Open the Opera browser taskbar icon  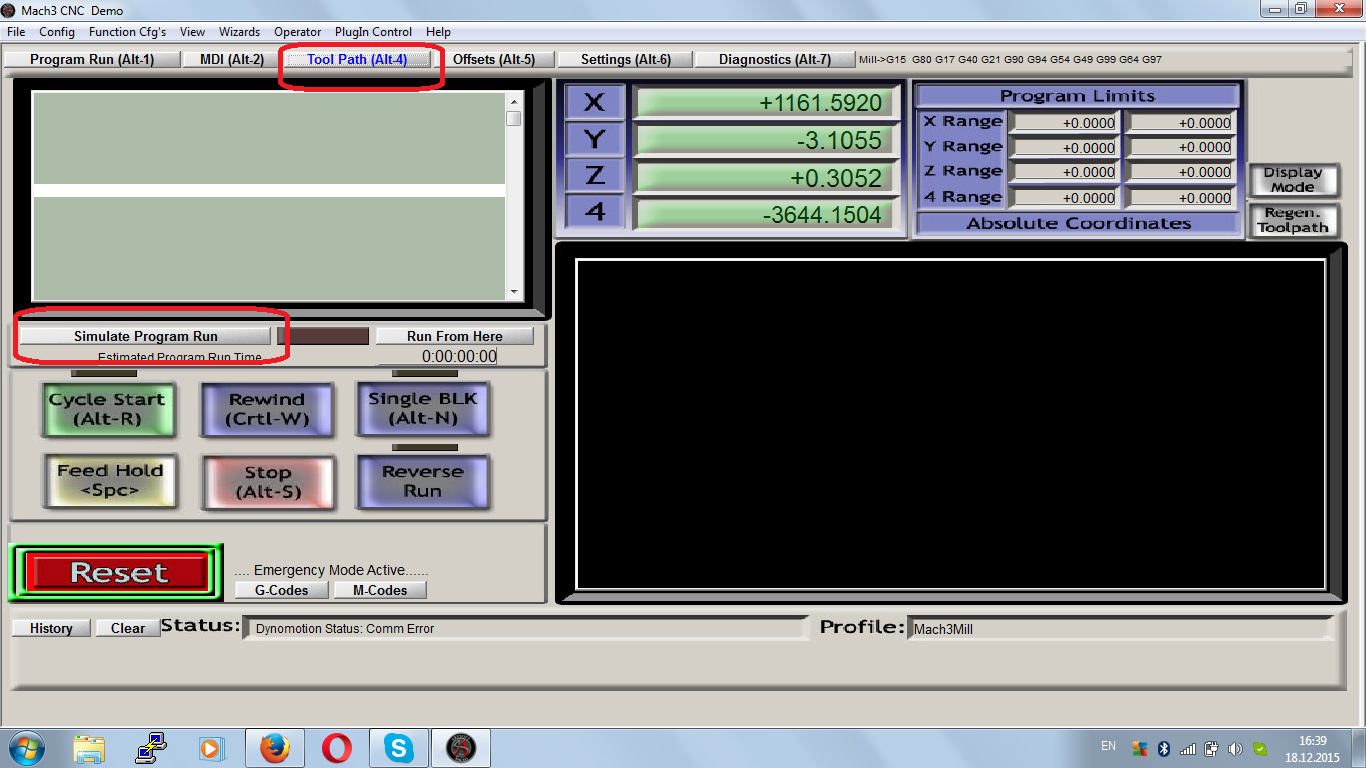click(337, 748)
